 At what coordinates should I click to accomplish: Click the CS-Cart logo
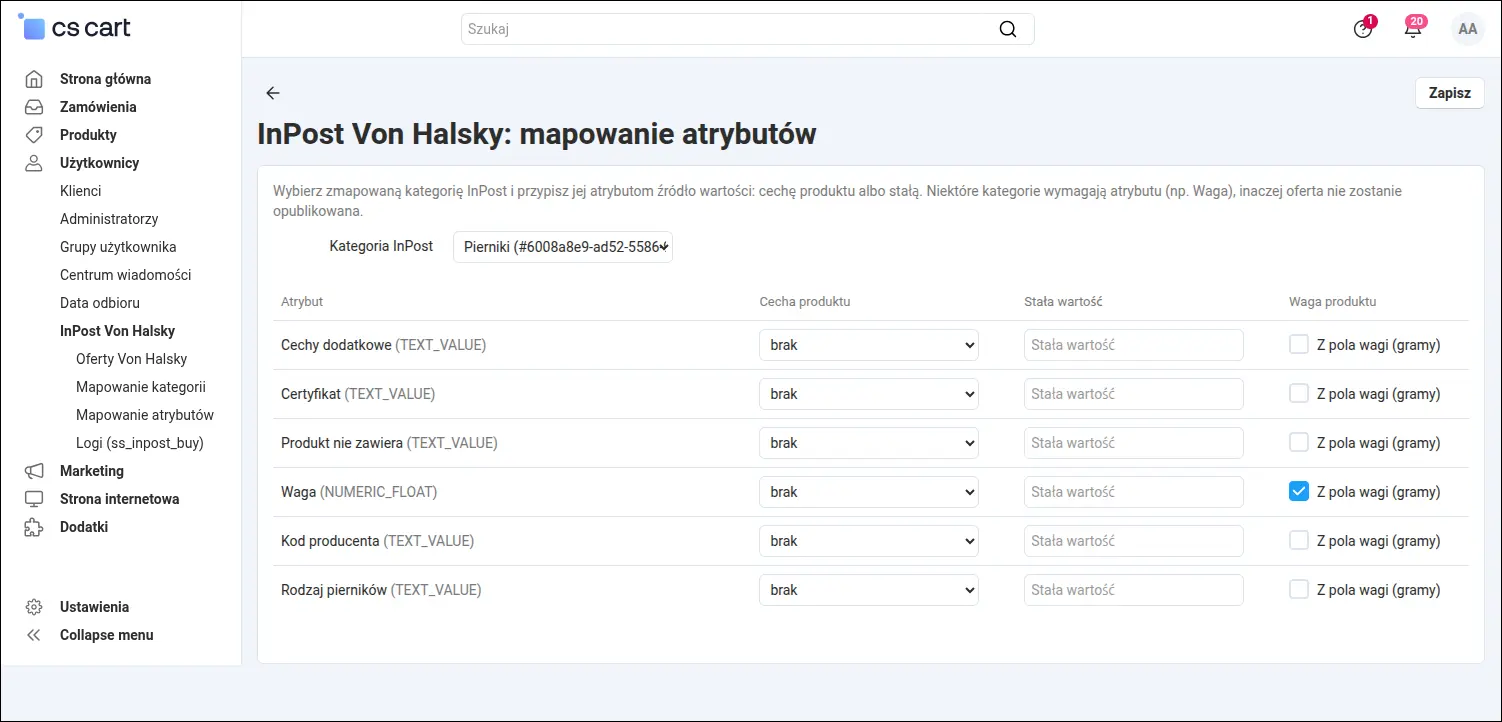coord(75,28)
